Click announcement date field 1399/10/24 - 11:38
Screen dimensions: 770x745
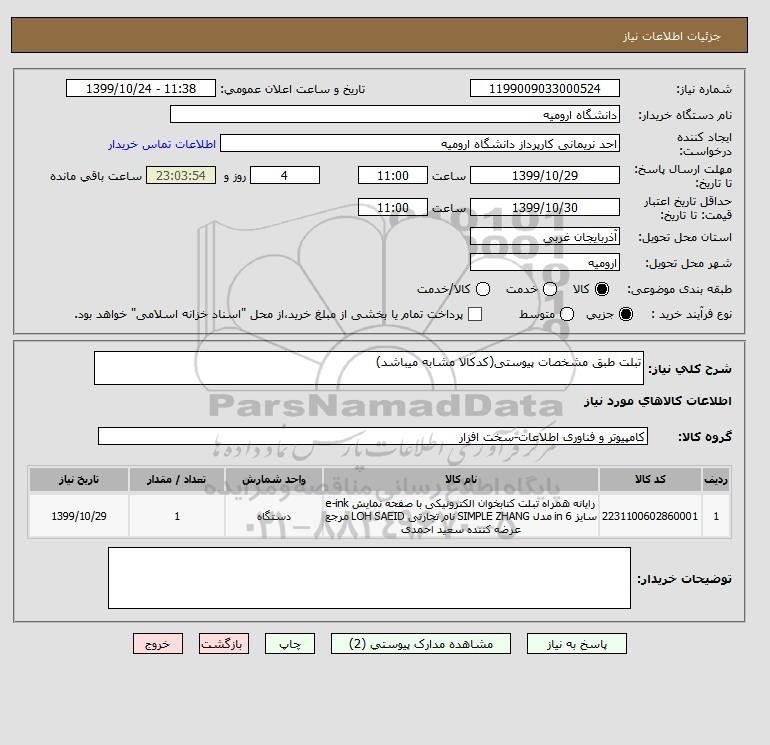[x=141, y=89]
